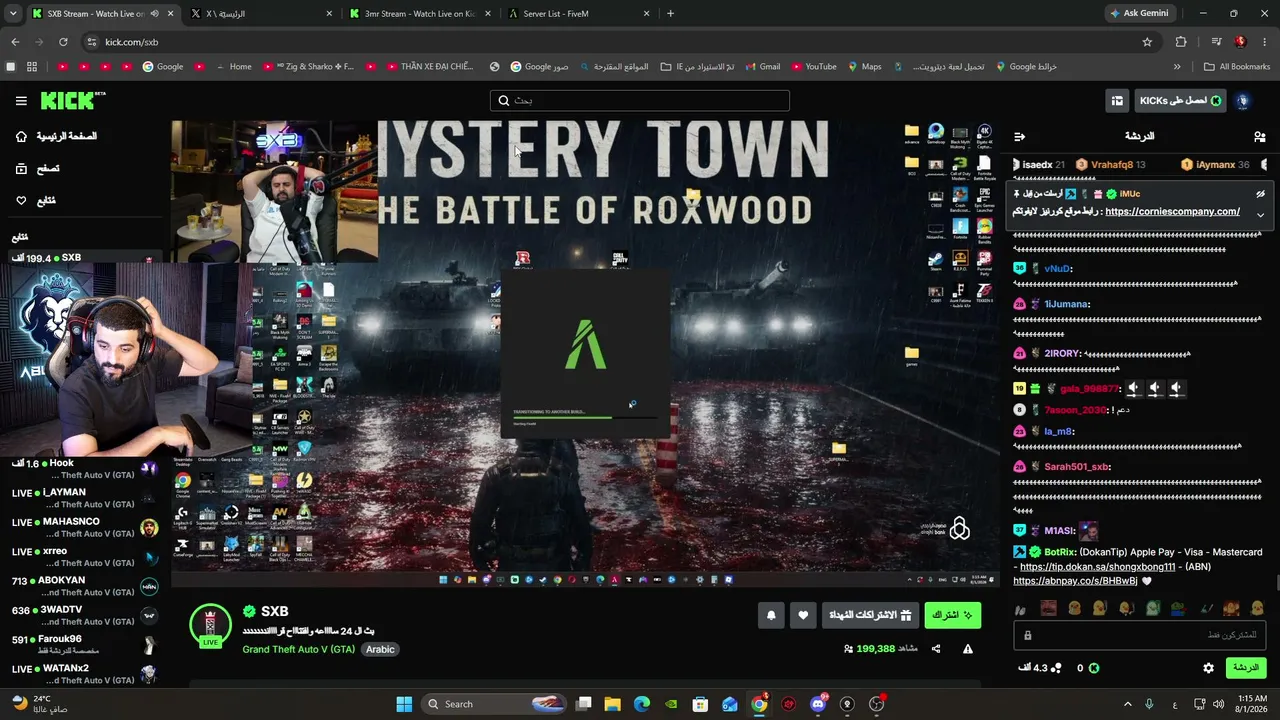Open the Chrome three-dot menu
This screenshot has height=720, width=1280.
[x=1264, y=42]
